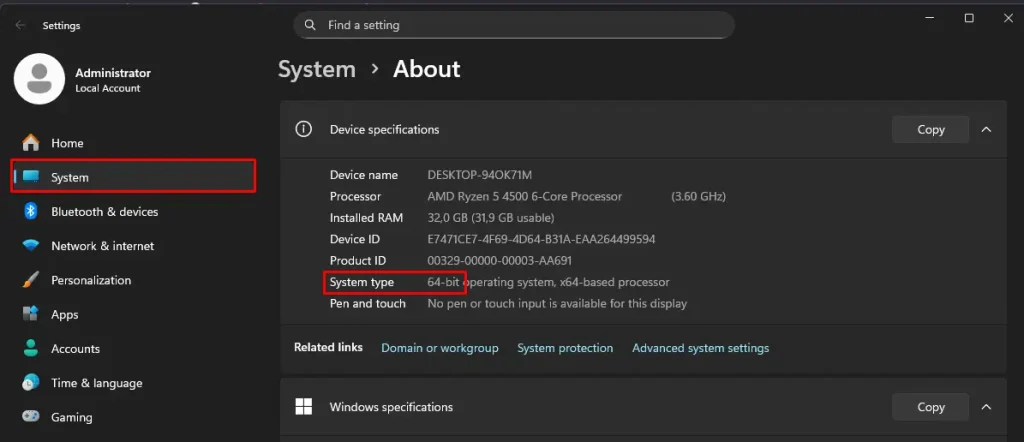The height and width of the screenshot is (442, 1024).
Task: Minimize the Settings window
Action: tap(930, 18)
